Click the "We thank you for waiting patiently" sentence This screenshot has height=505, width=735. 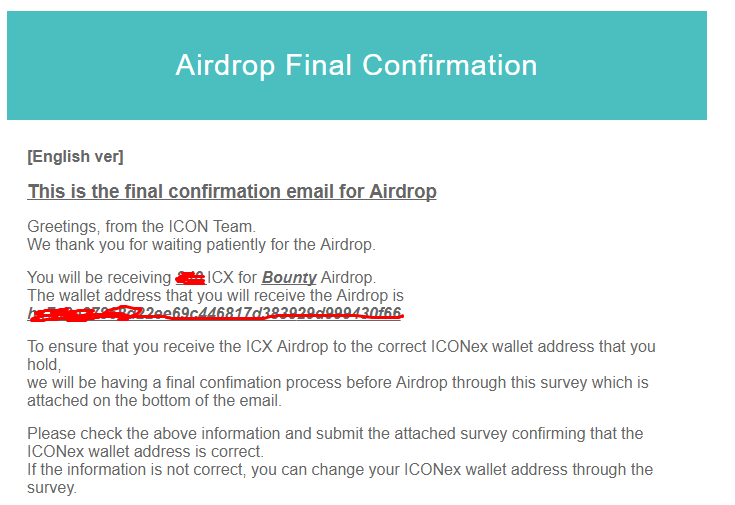202,245
